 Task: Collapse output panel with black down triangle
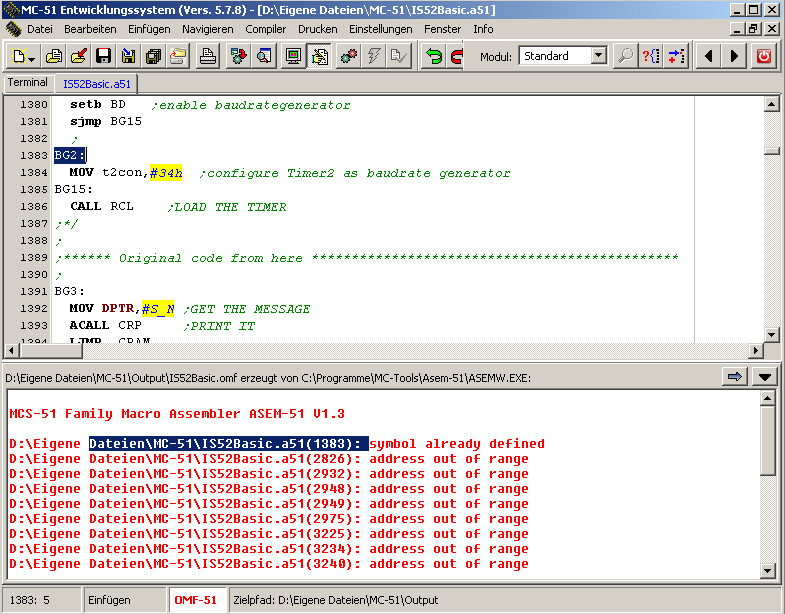point(764,377)
